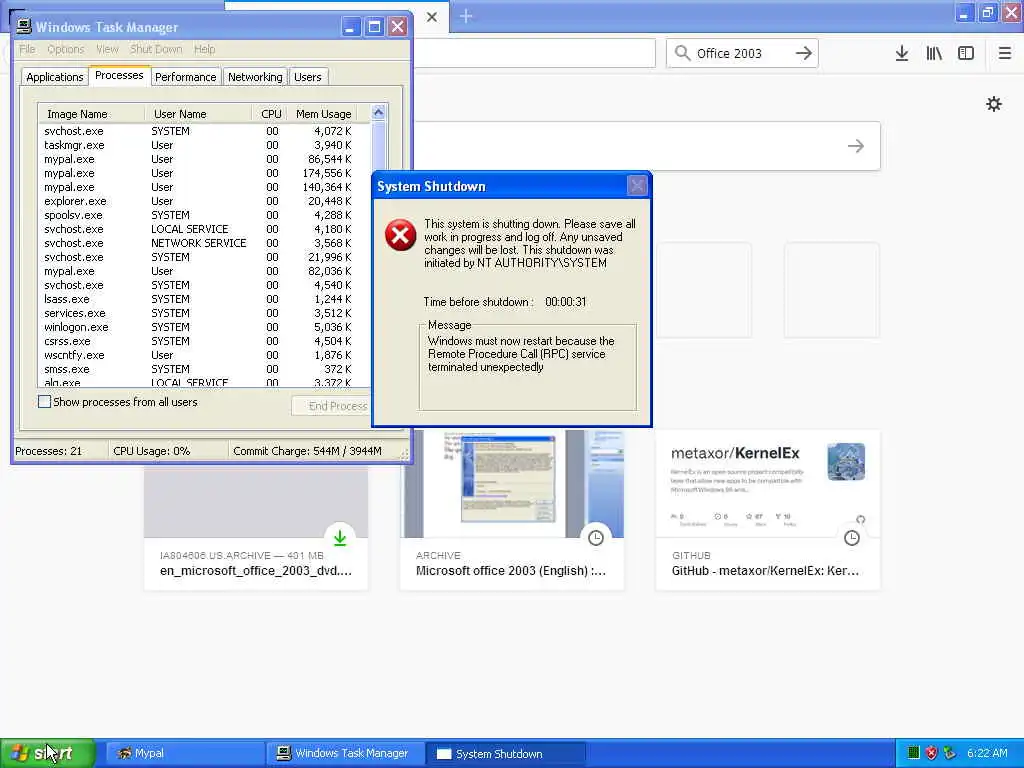The height and width of the screenshot is (768, 1024).
Task: Sort processes by Mem Usage column
Action: (323, 114)
